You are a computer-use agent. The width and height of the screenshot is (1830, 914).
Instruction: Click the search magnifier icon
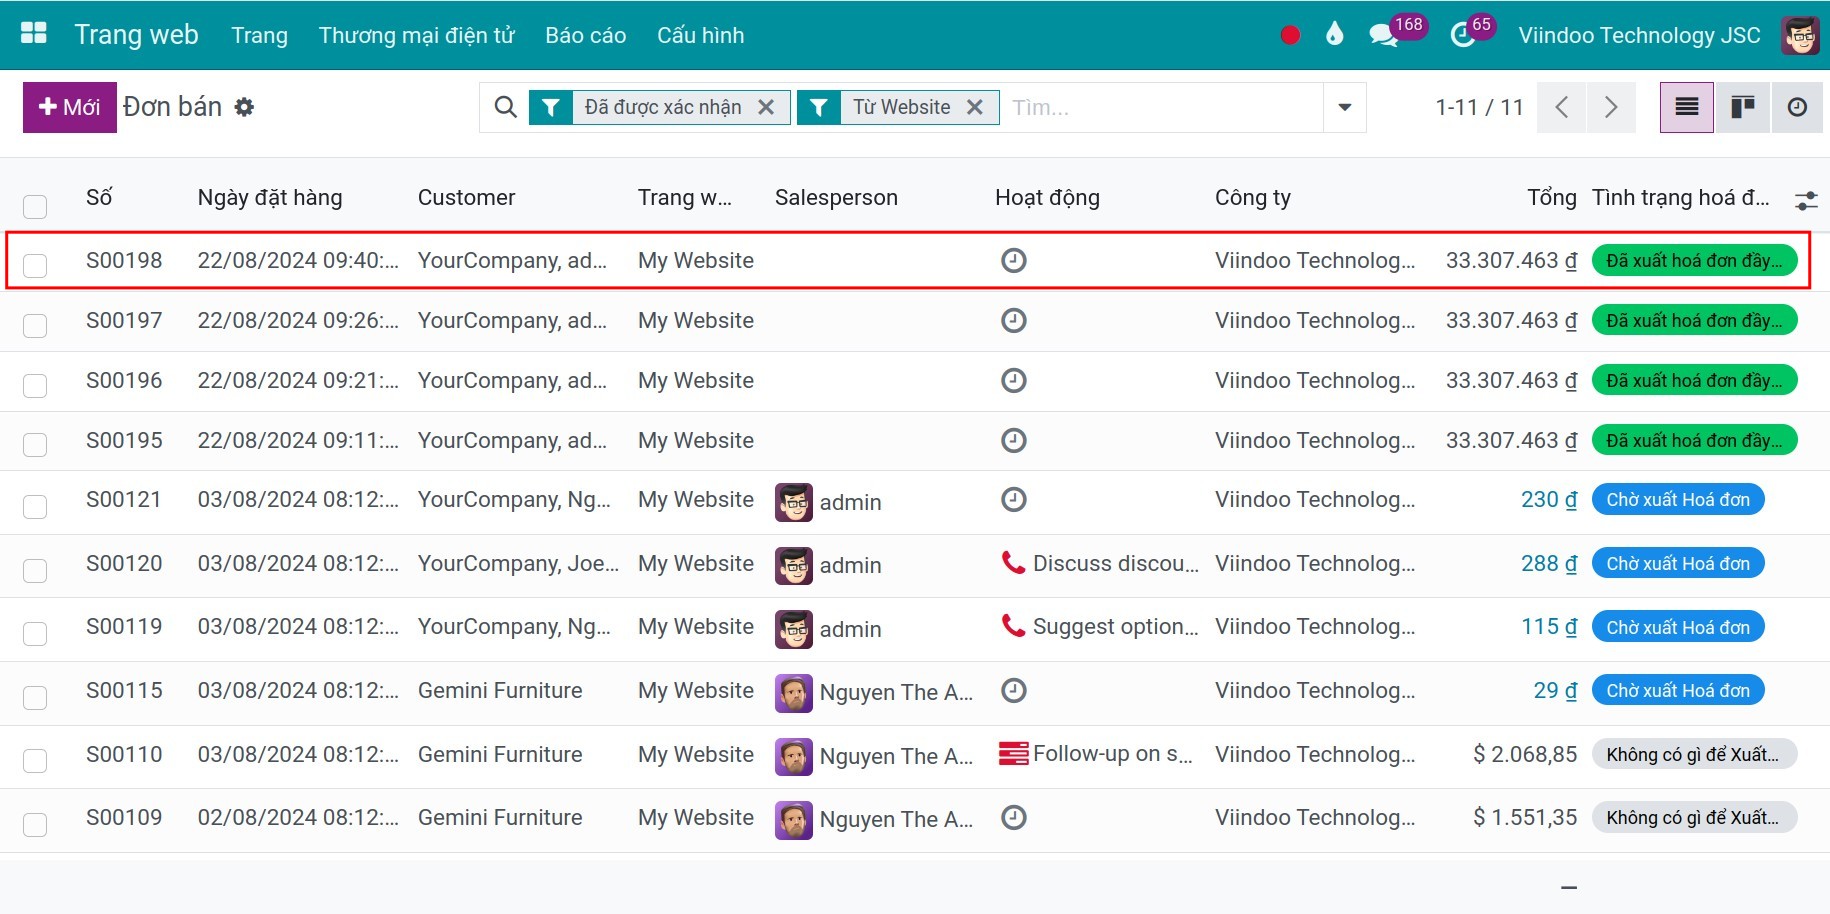506,107
